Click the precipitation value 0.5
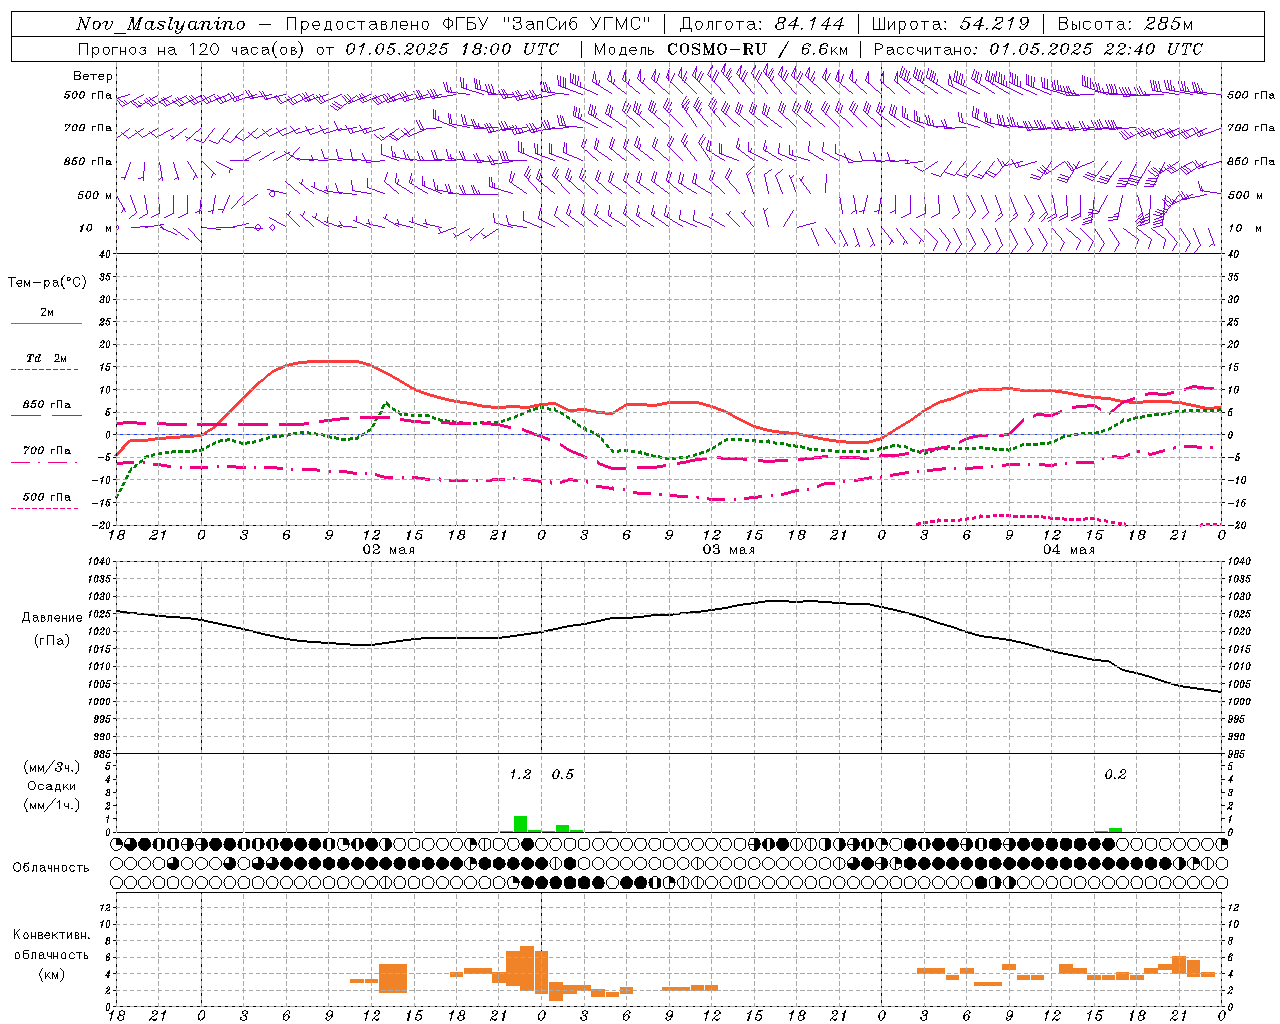 point(562,774)
